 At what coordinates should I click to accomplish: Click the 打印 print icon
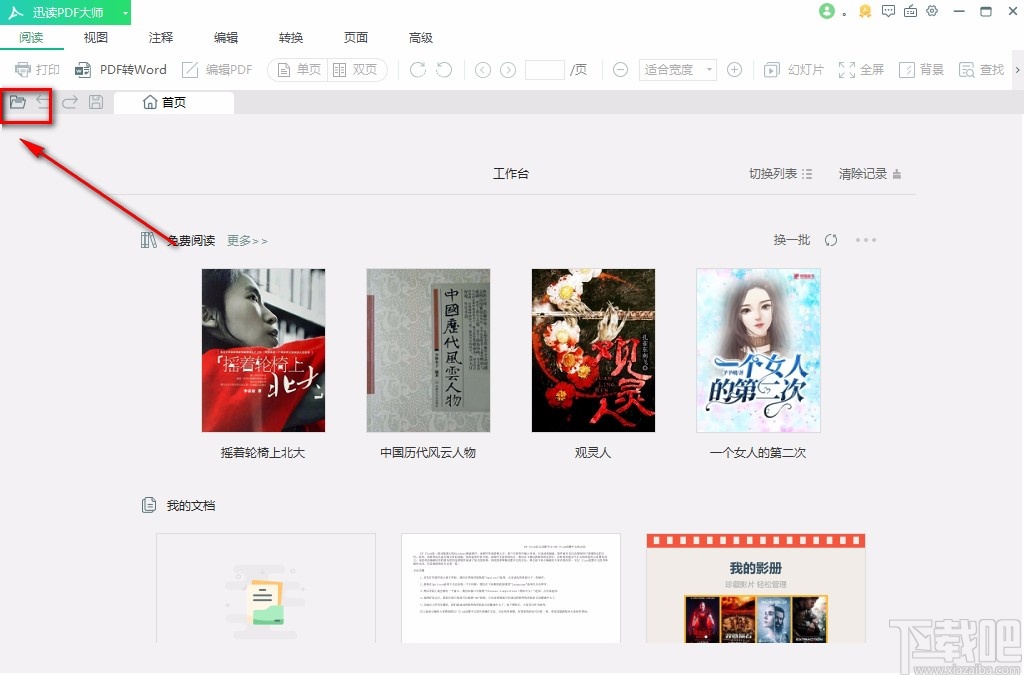click(36, 69)
